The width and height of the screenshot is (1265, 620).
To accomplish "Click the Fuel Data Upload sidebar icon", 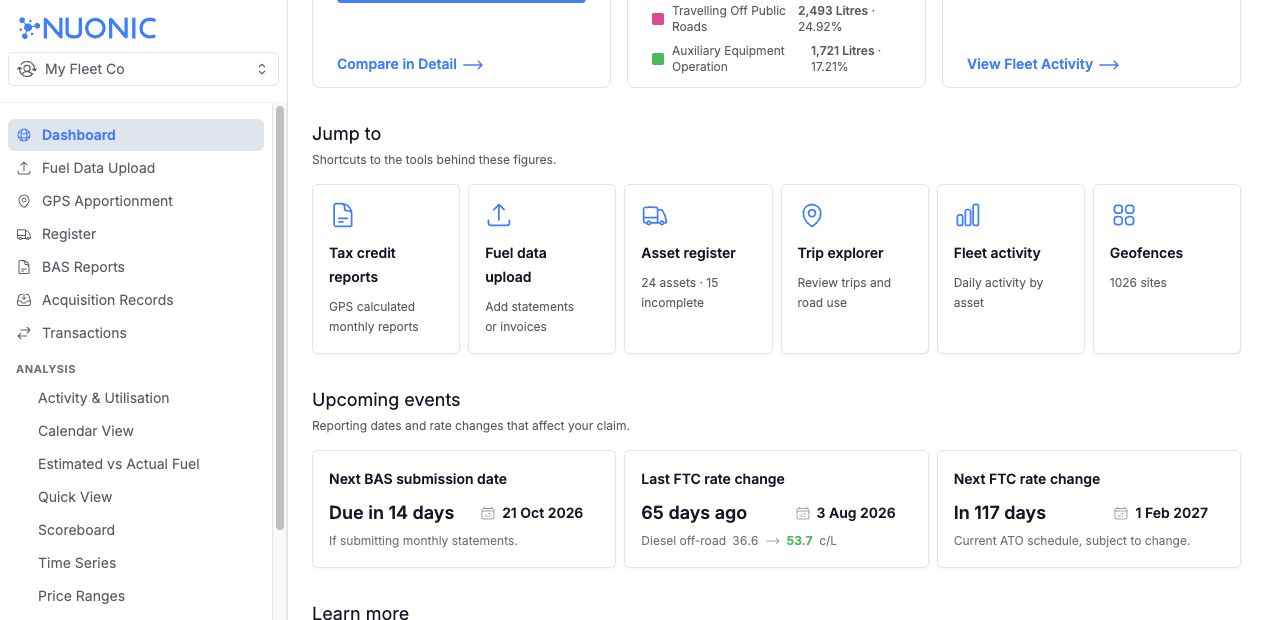I will (x=24, y=168).
